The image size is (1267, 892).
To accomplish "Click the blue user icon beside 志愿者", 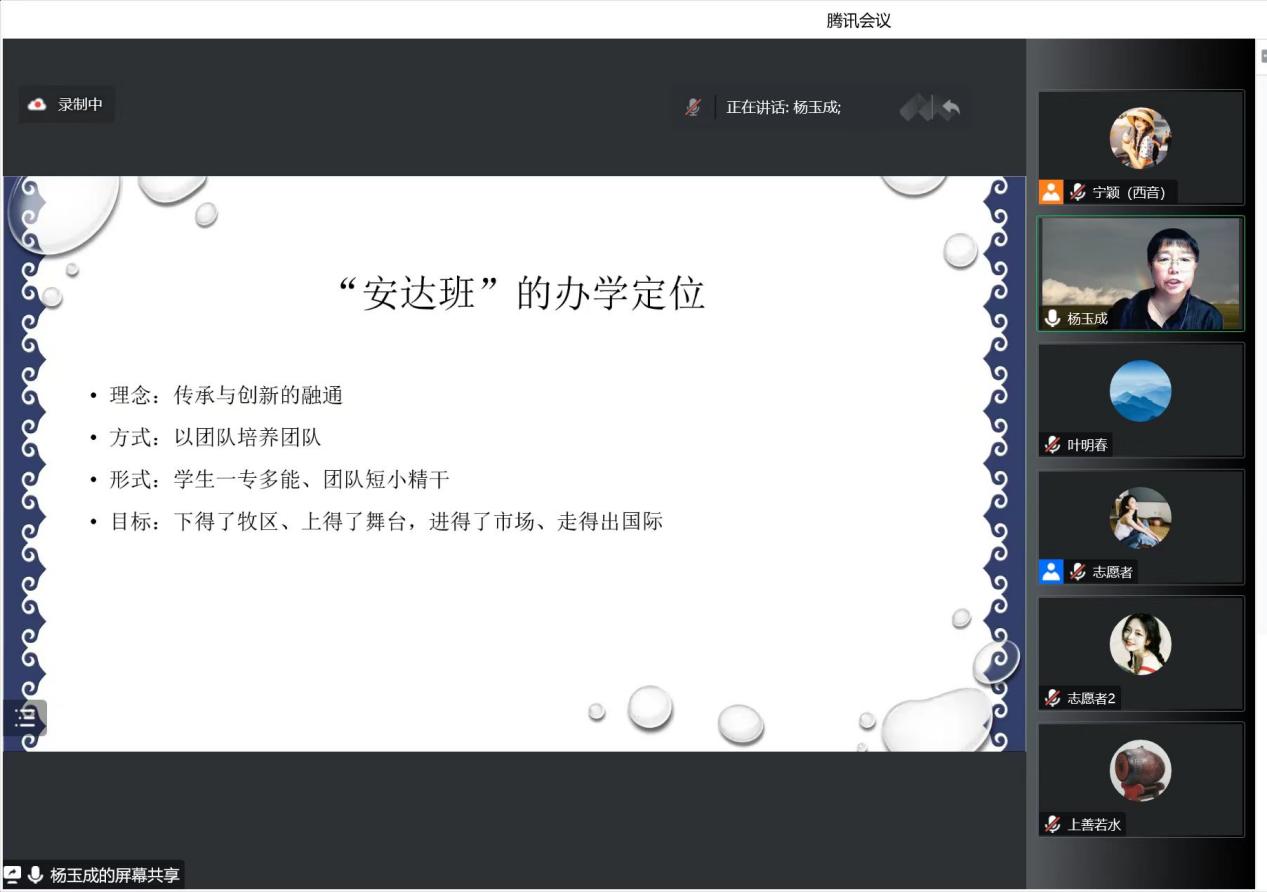I will [1051, 572].
